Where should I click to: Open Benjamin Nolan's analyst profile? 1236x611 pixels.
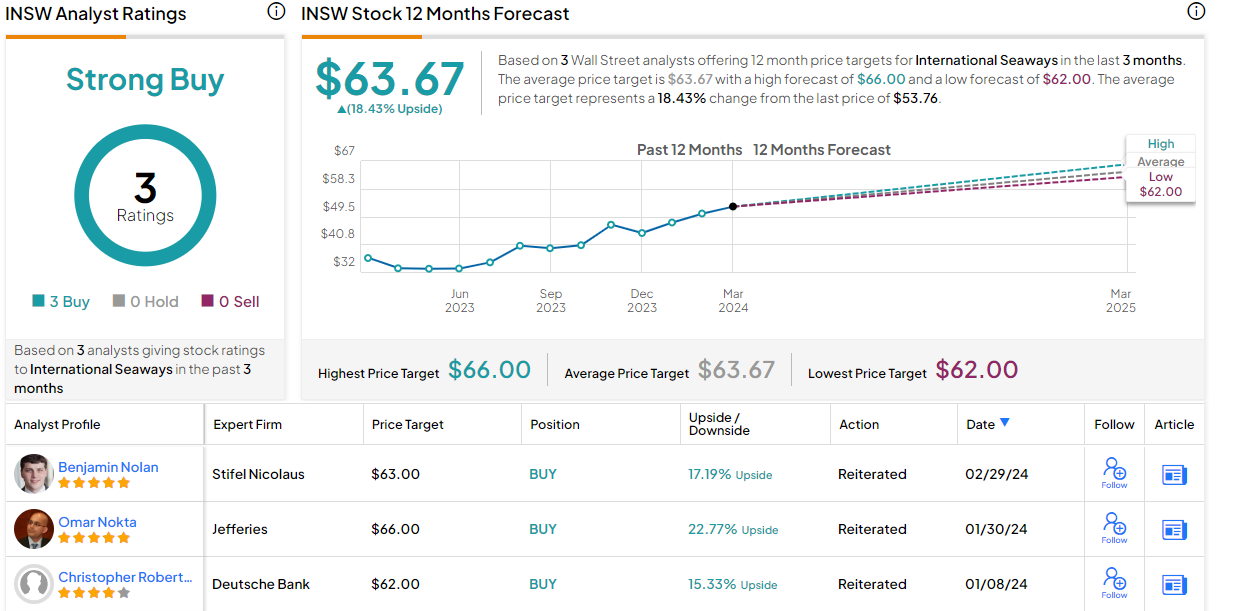[x=108, y=467]
